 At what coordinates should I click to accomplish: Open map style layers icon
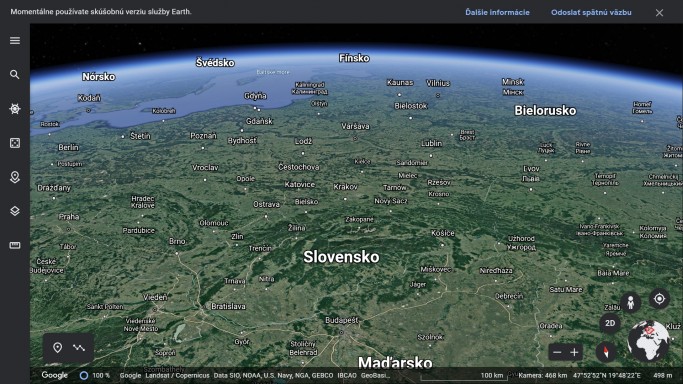(15, 211)
